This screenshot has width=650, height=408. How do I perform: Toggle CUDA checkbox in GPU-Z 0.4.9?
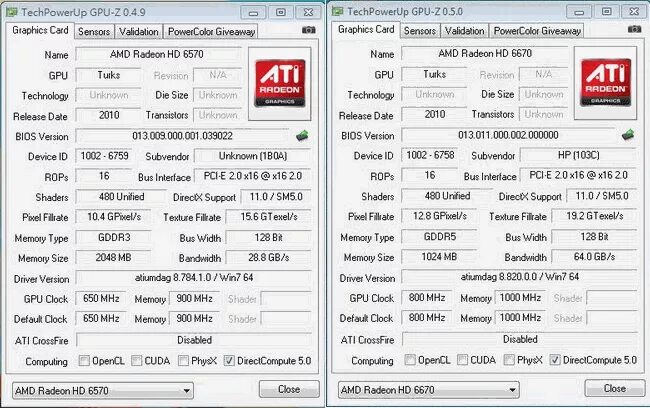(136, 360)
